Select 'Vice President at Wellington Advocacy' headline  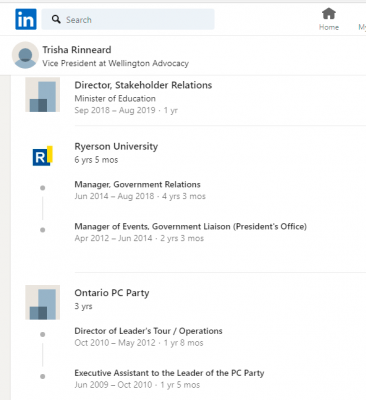[115, 63]
